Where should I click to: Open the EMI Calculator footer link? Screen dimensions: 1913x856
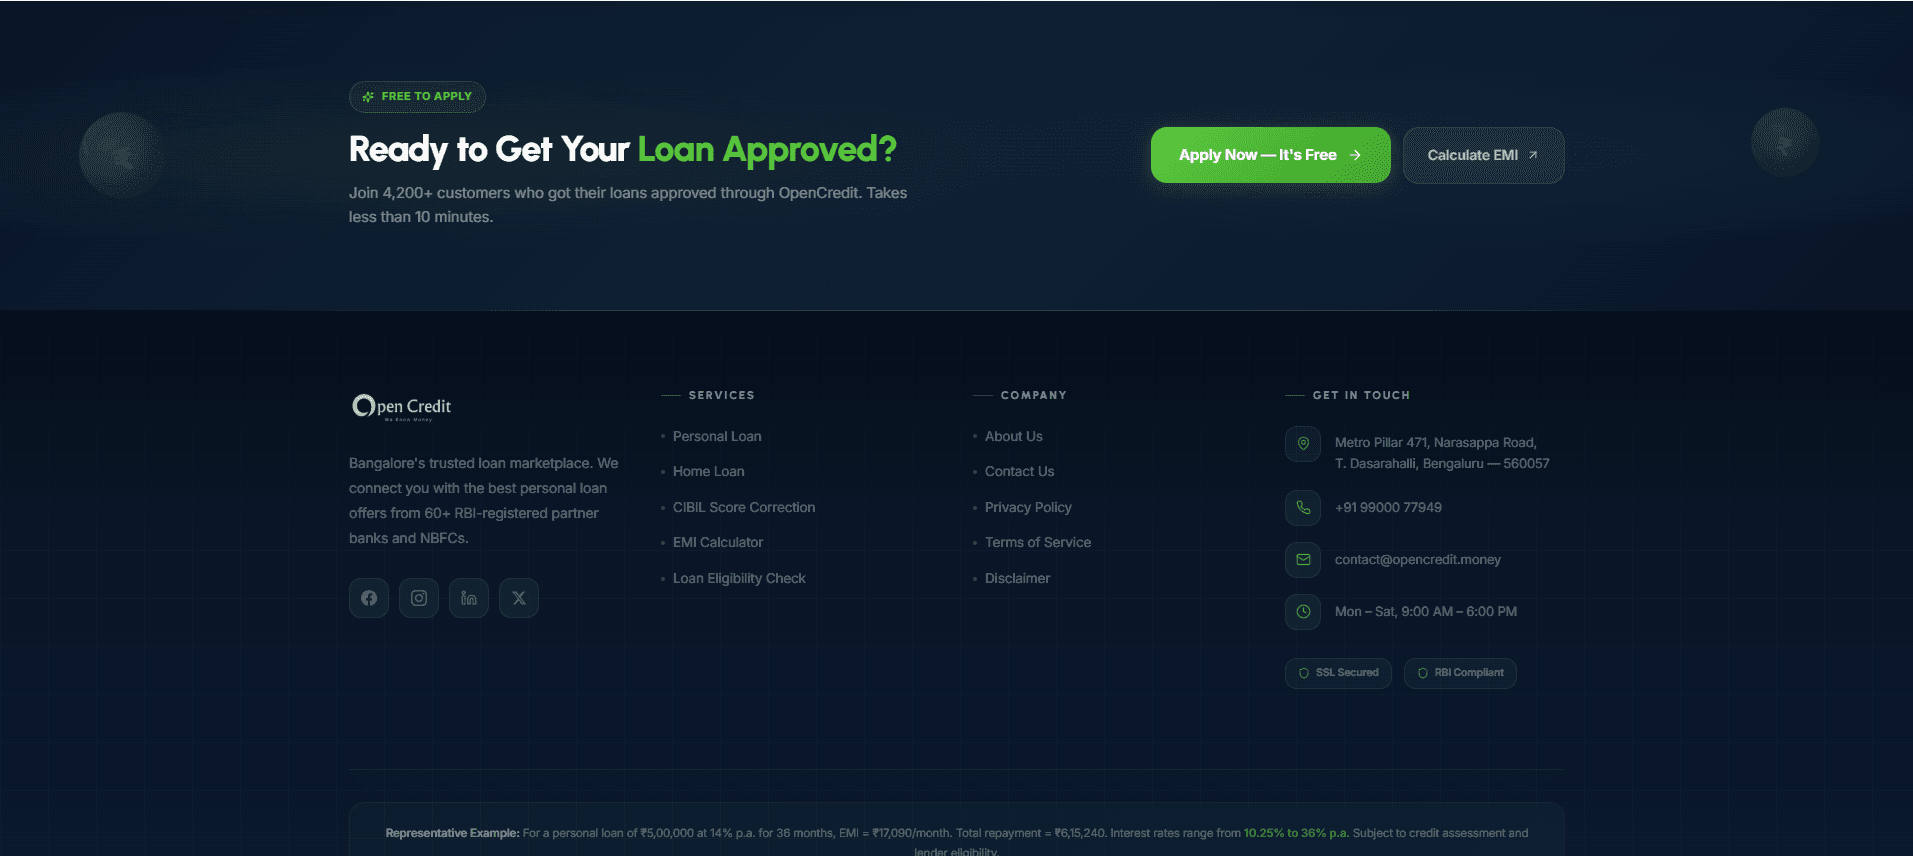click(x=718, y=542)
